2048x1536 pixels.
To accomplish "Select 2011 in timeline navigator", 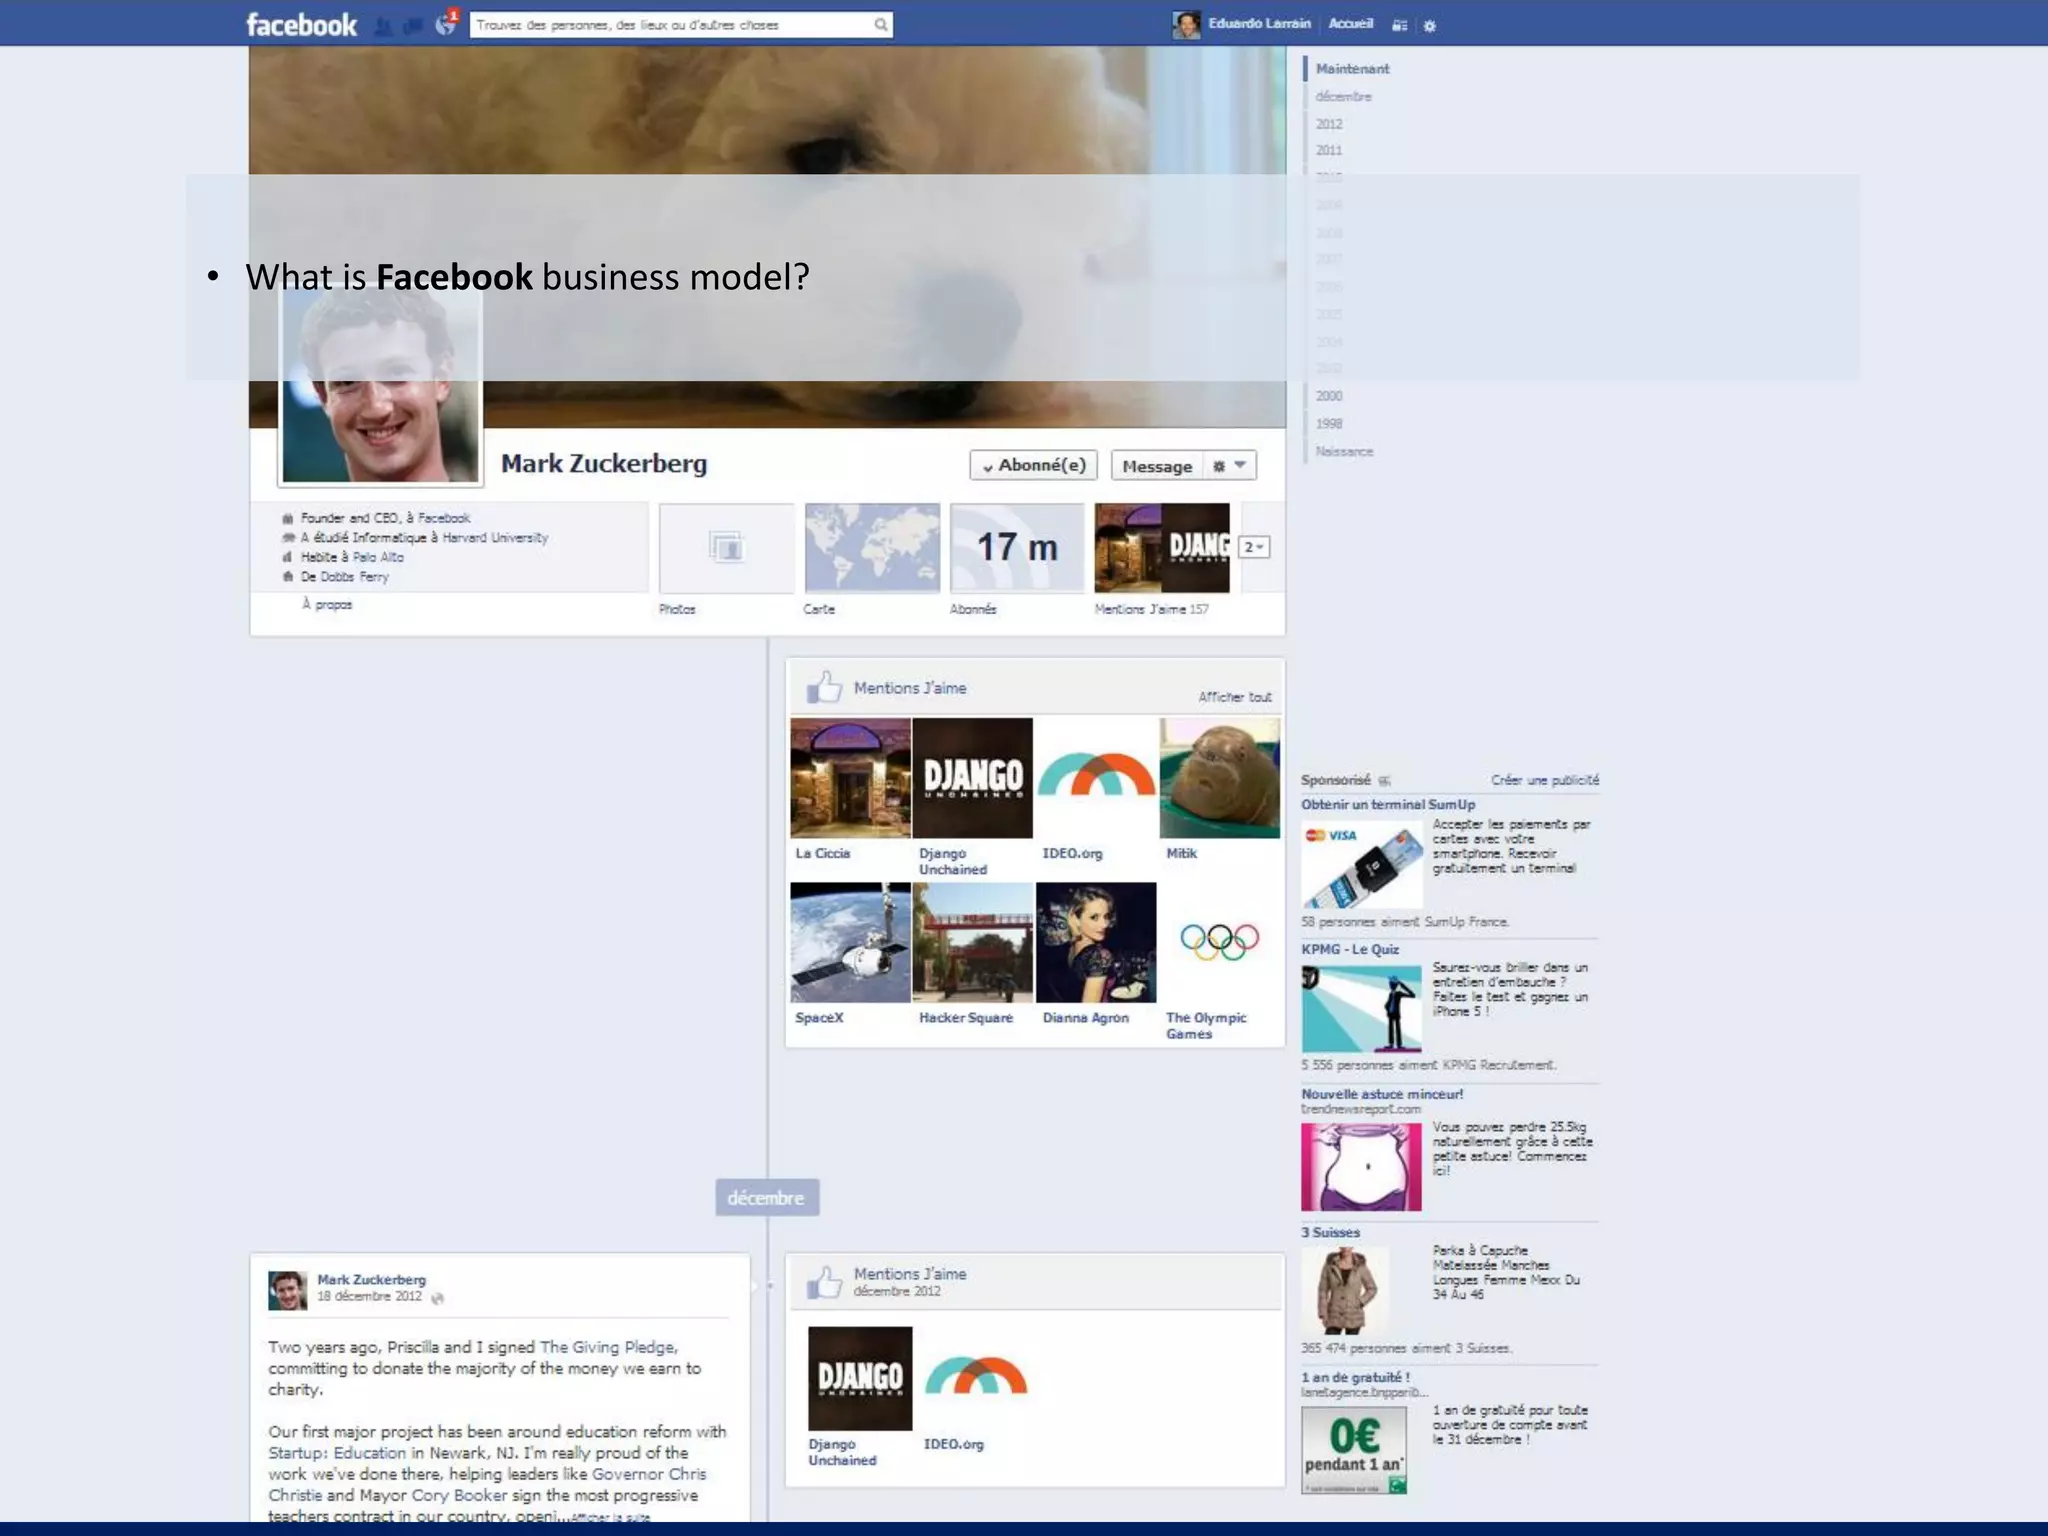I will coord(1329,150).
